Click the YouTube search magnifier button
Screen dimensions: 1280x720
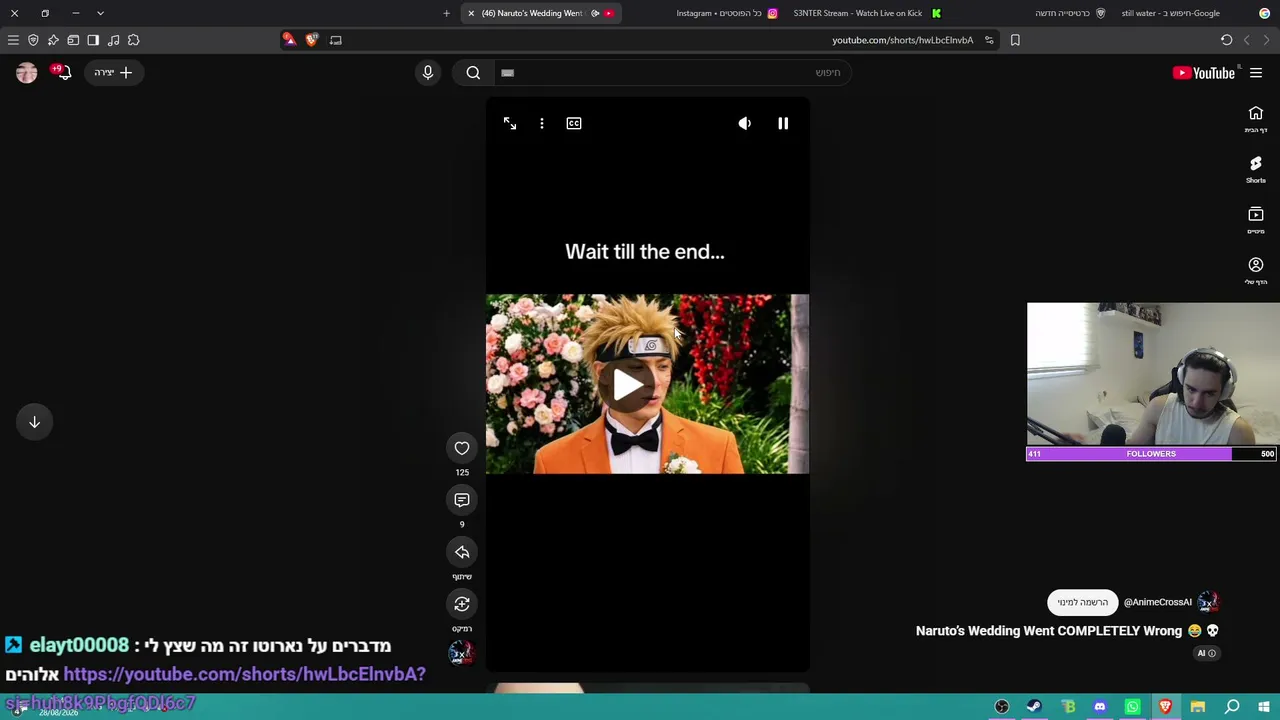pos(473,73)
